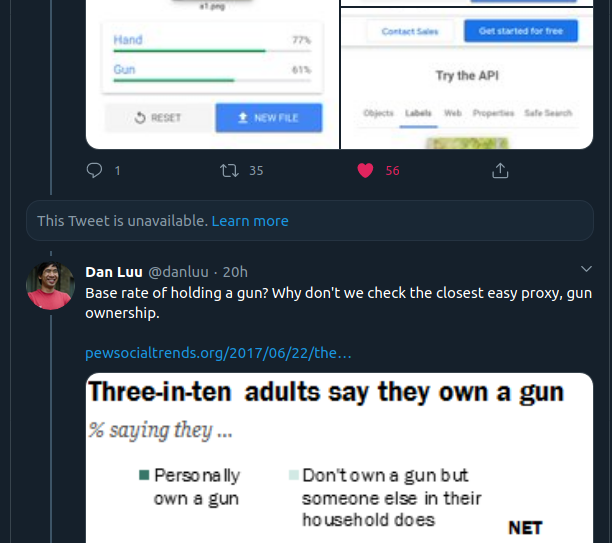612x543 pixels.
Task: Open the Web tab
Action: pos(453,113)
